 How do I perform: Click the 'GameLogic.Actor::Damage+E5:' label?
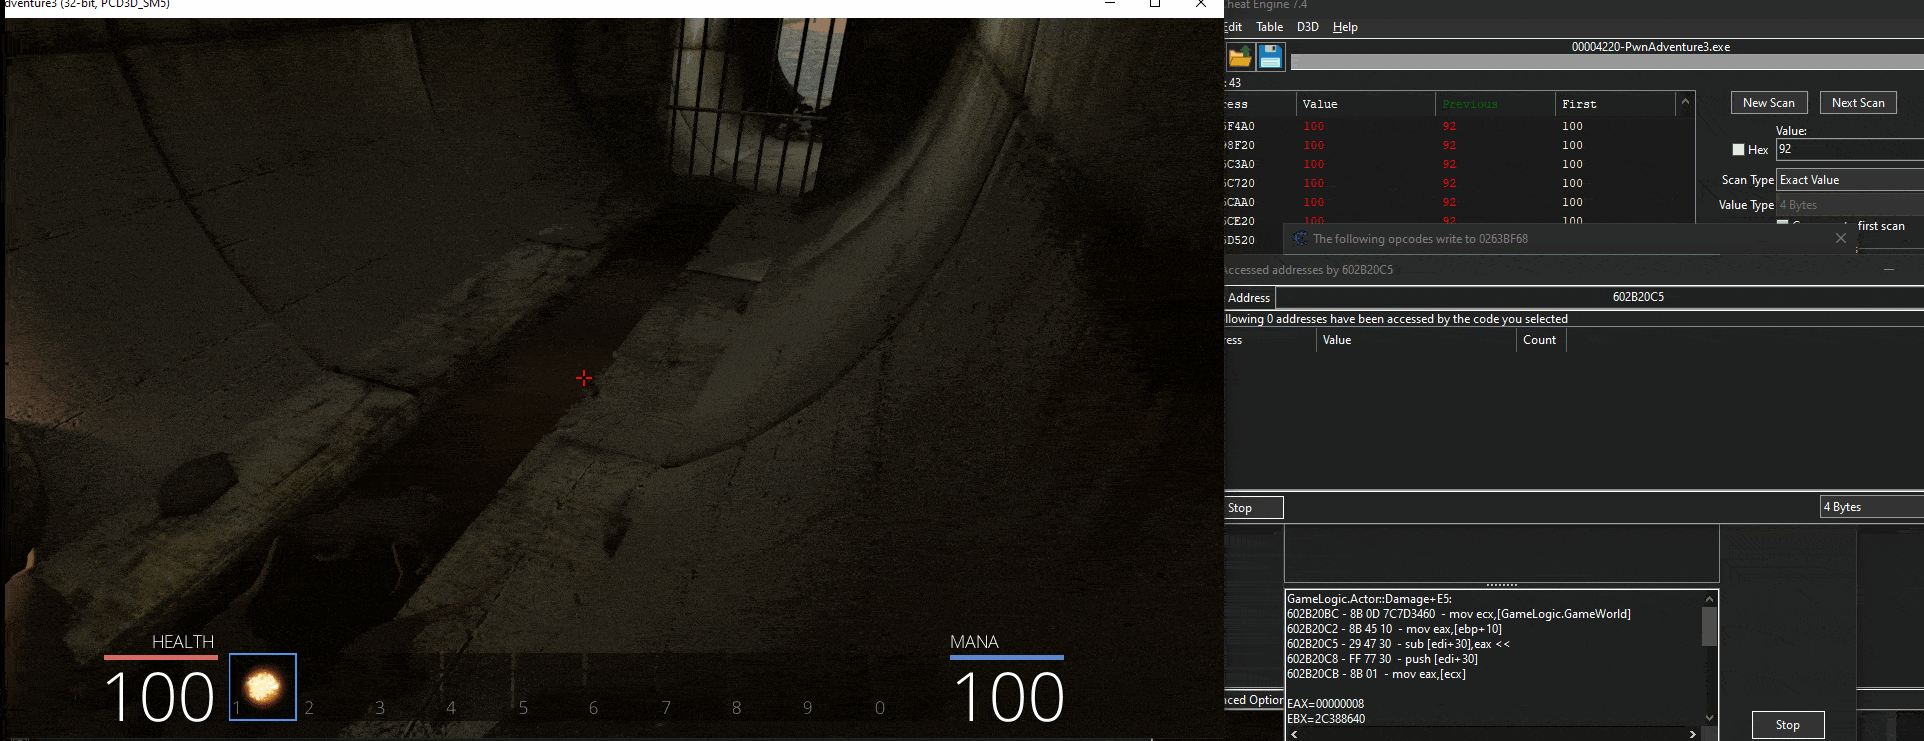click(x=1369, y=599)
